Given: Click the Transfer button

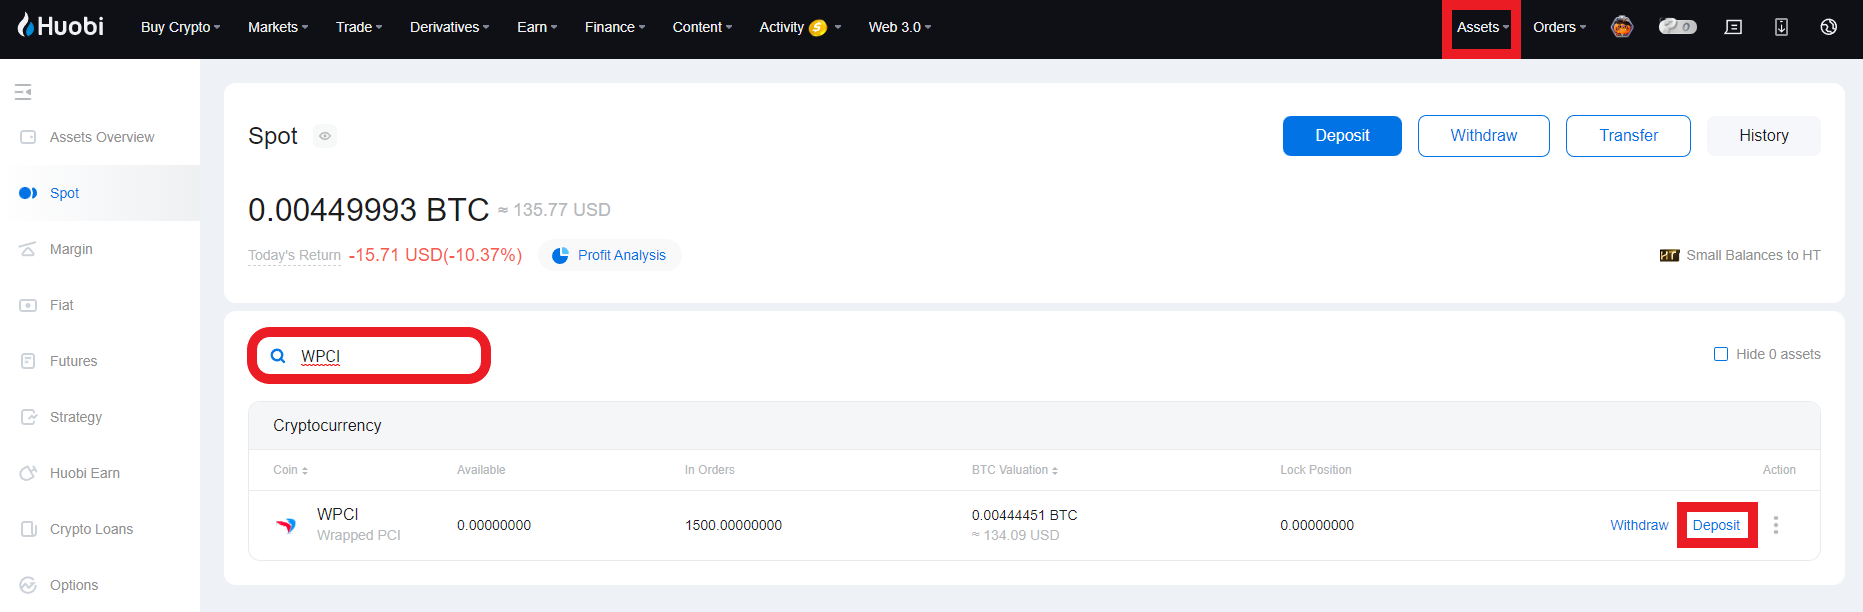Looking at the screenshot, I should click(x=1628, y=136).
